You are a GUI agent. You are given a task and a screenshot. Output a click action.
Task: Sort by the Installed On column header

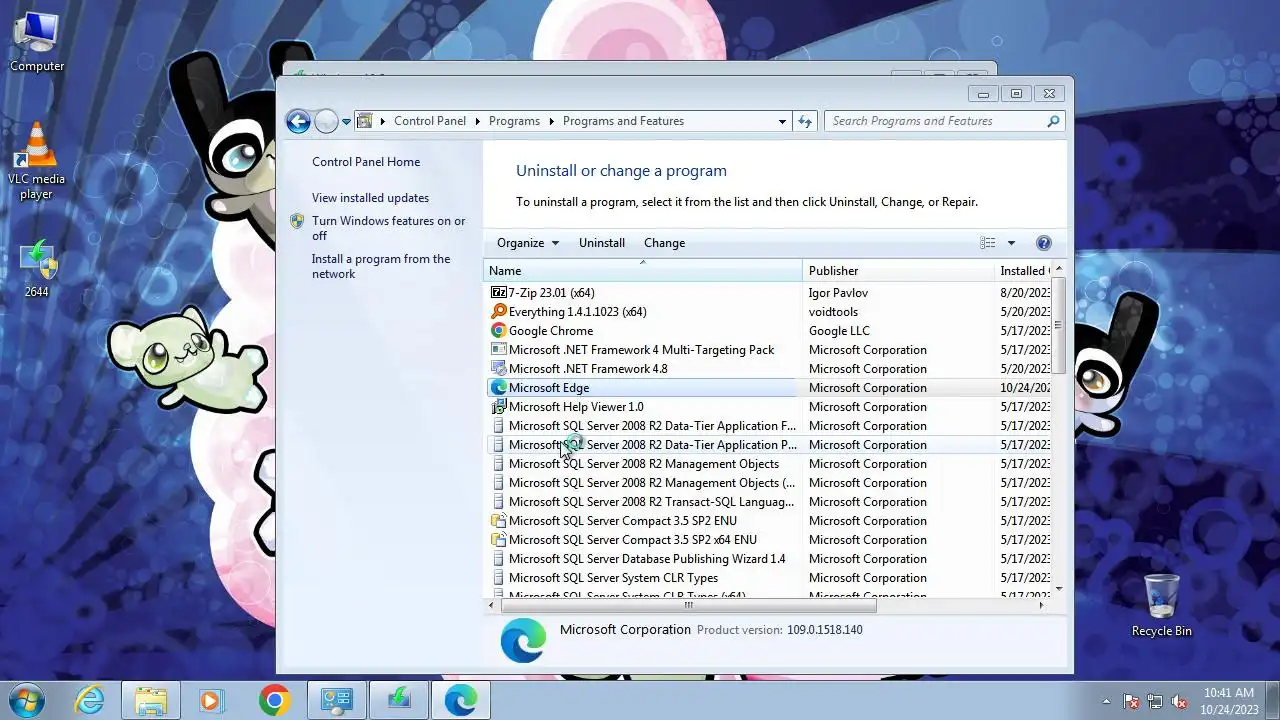click(1023, 271)
